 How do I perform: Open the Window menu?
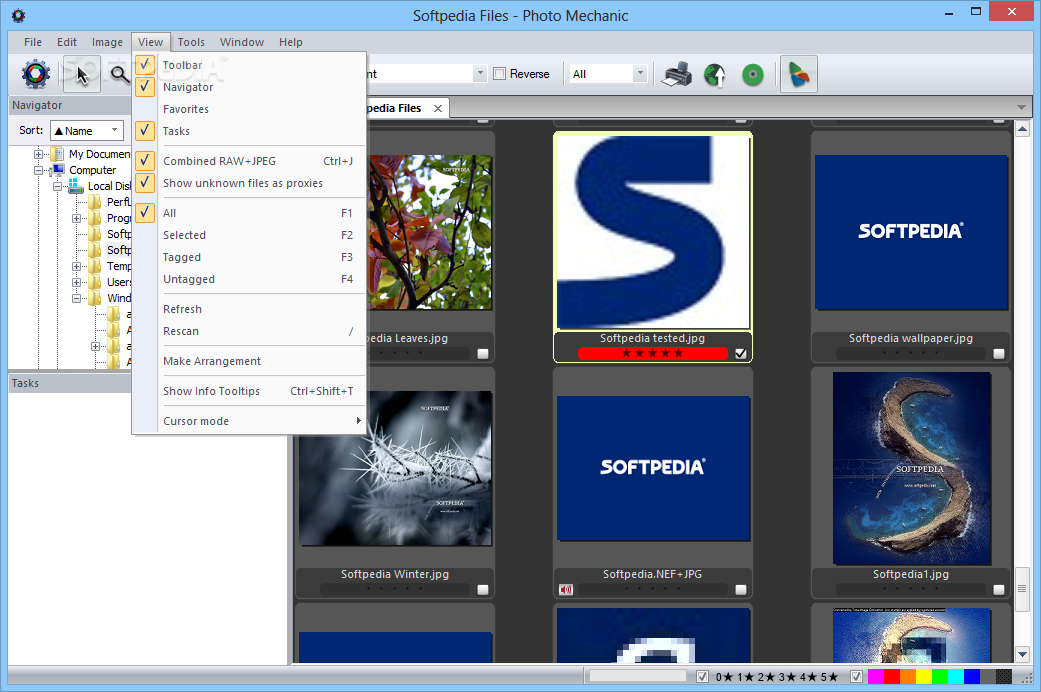(x=242, y=42)
